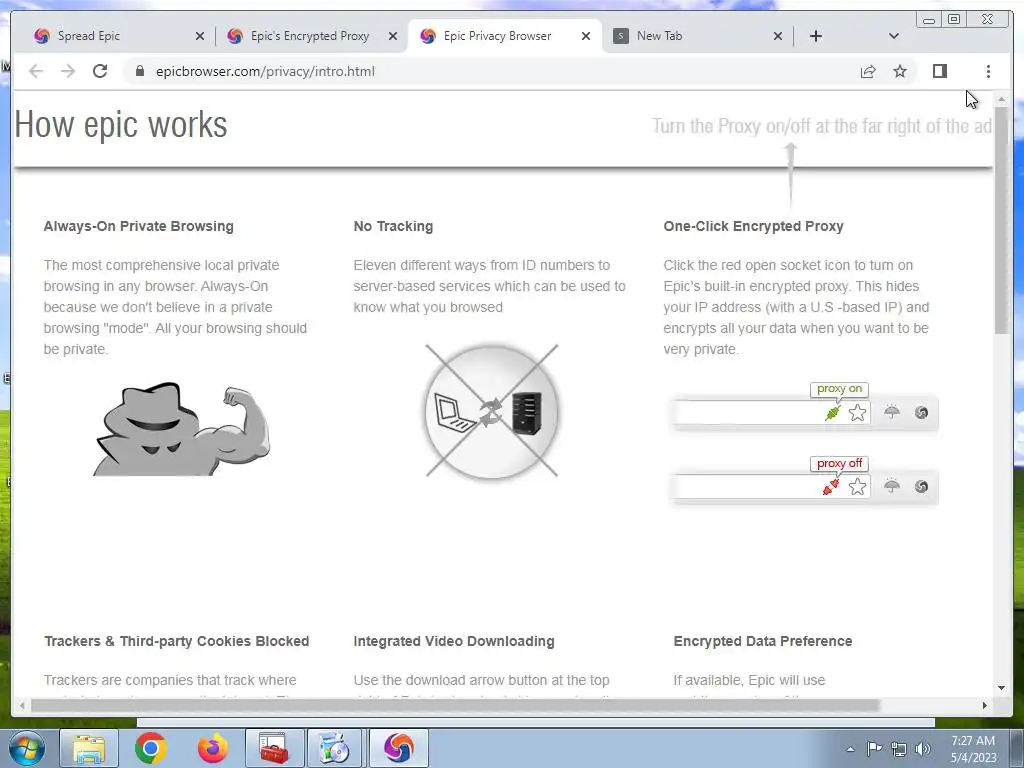
Task: Open the disc media taskbar app
Action: 336,748
